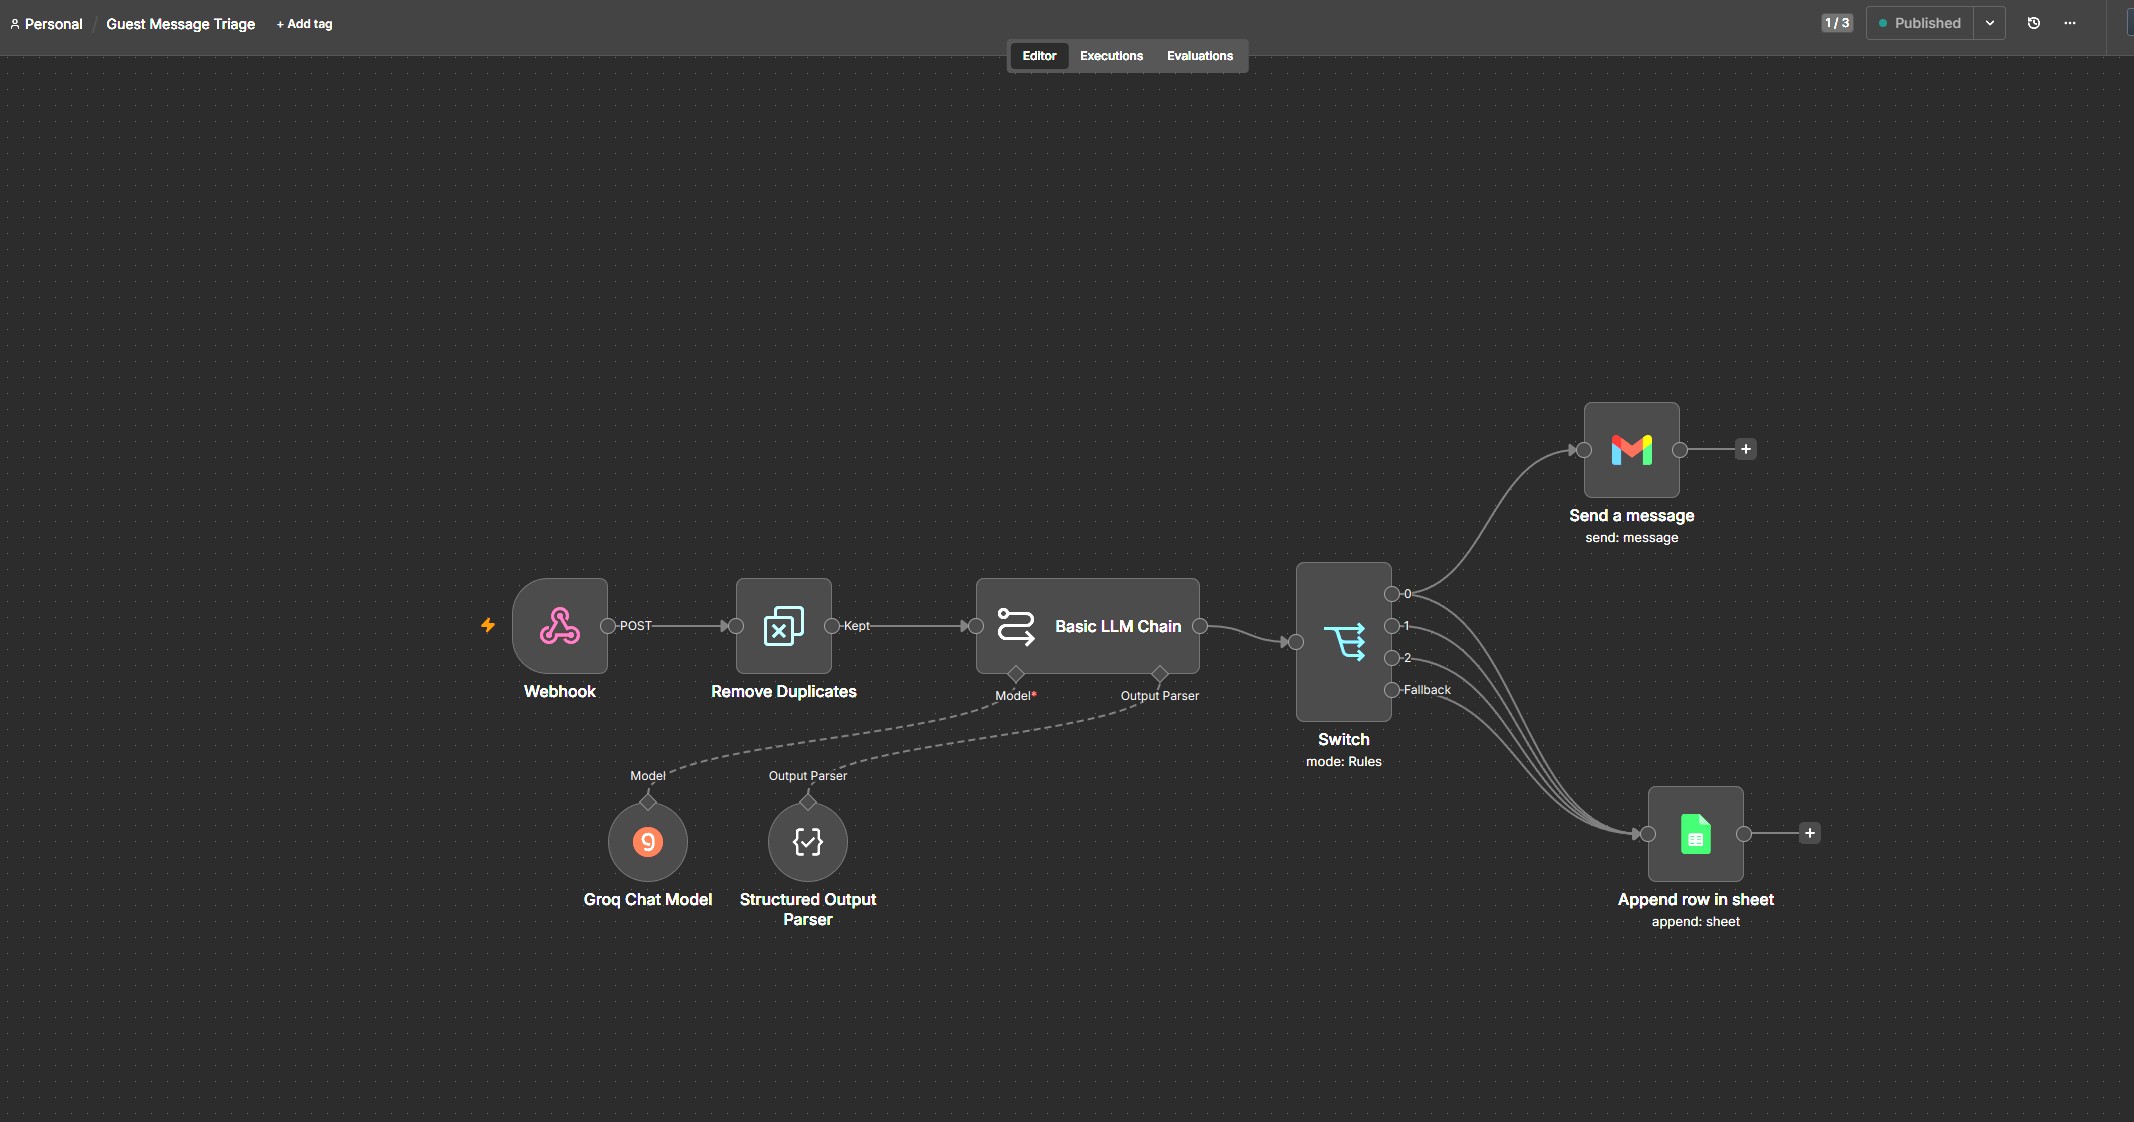Expand the Published status dropdown
The image size is (2134, 1122).
point(1990,23)
